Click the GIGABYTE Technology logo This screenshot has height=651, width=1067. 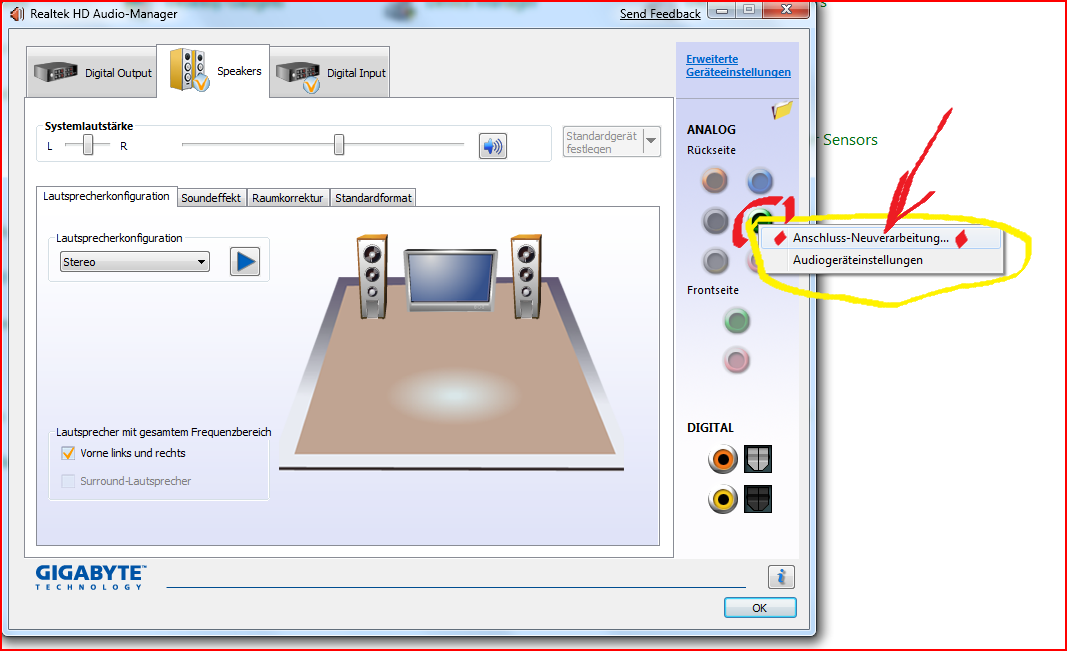(91, 577)
